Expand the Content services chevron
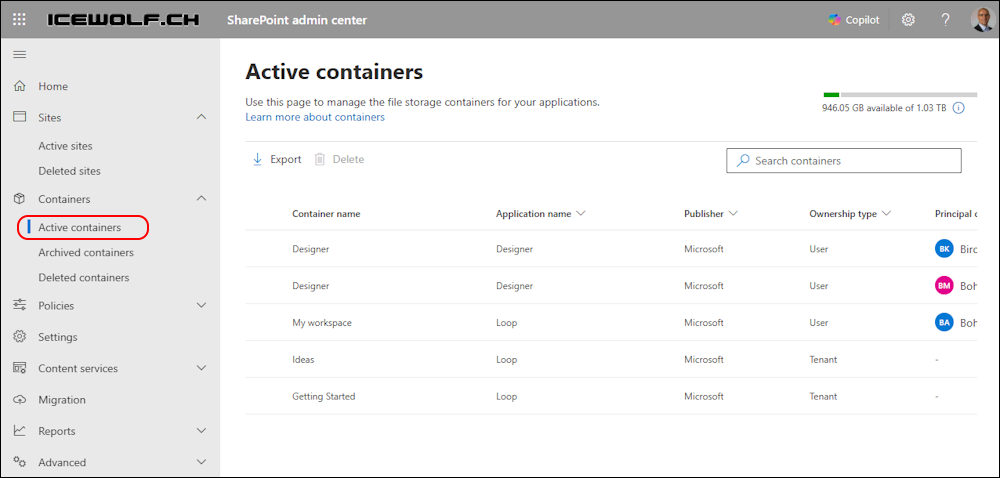Viewport: 1000px width, 478px height. [x=202, y=368]
